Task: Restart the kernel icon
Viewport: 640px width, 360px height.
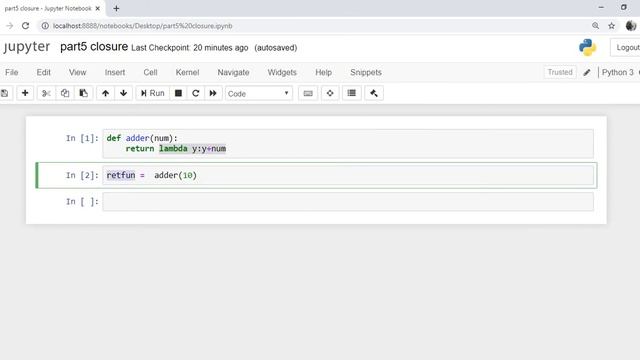Action: point(196,93)
